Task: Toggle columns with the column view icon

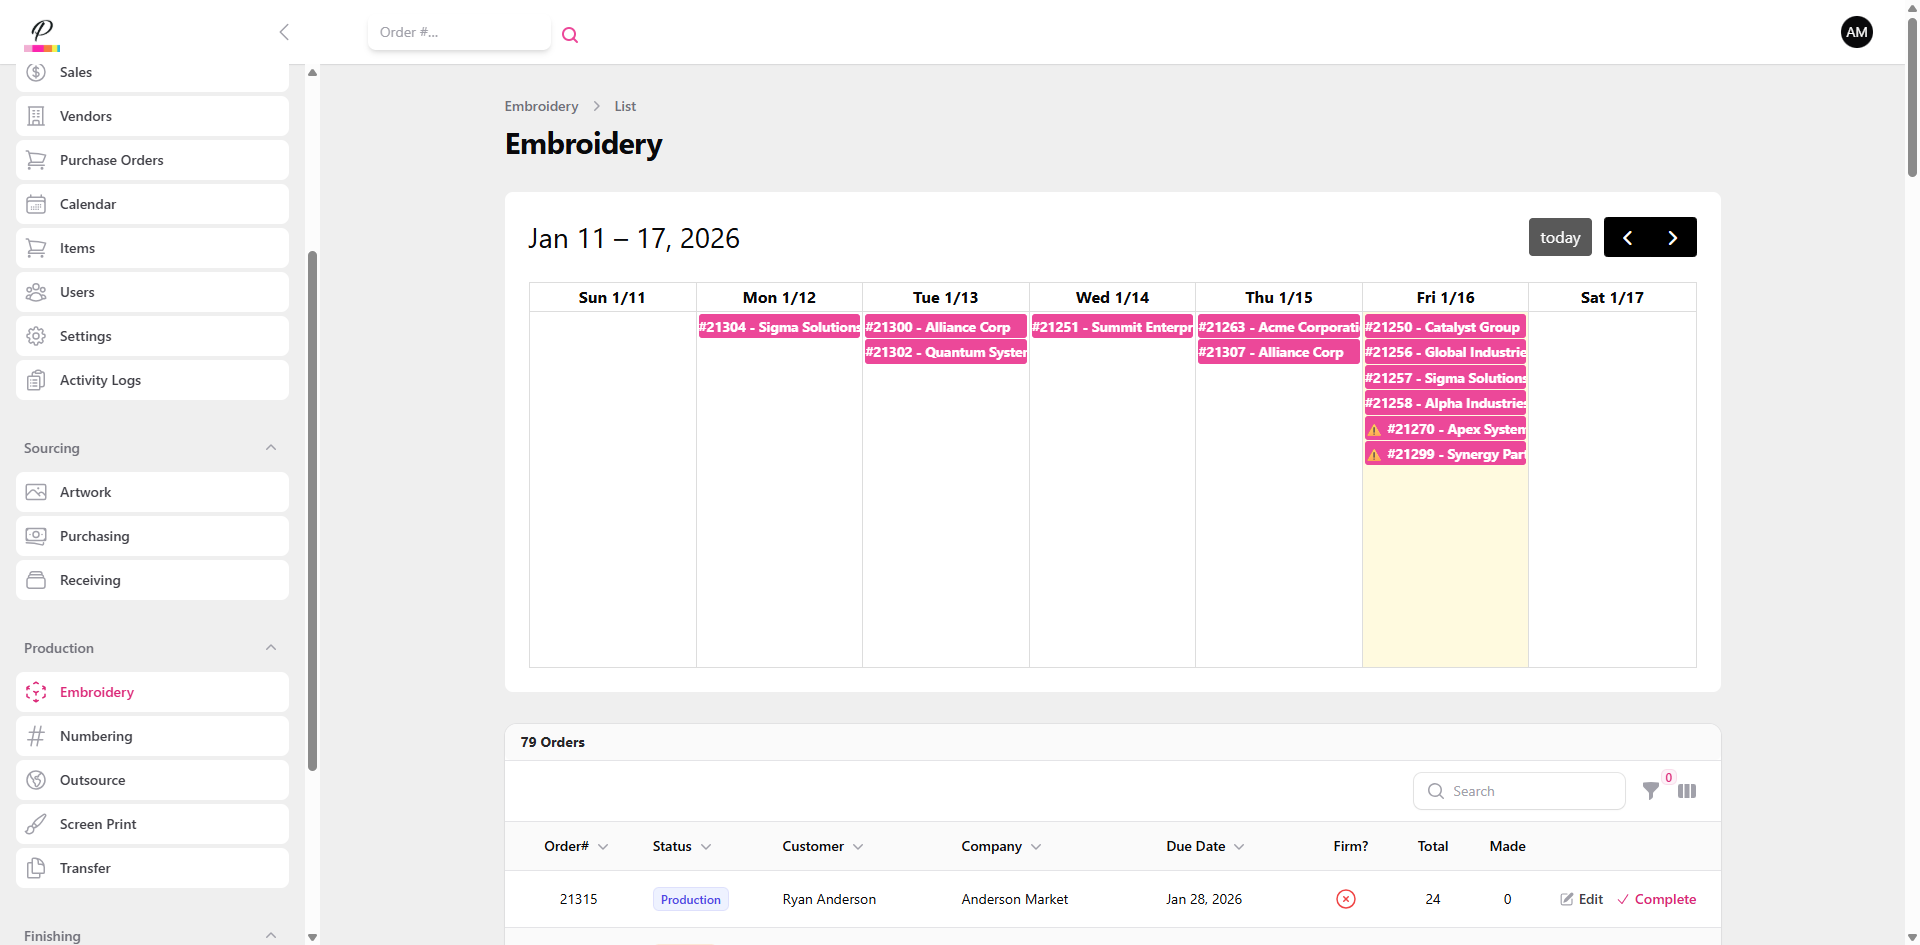Action: coord(1687,791)
